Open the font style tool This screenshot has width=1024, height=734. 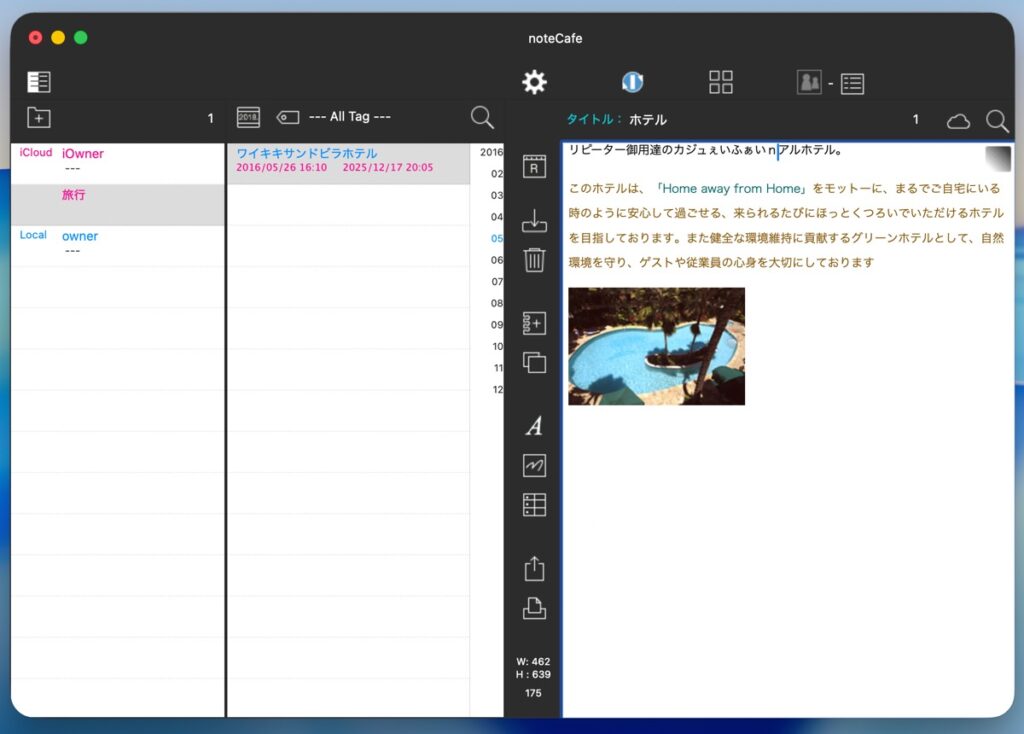(535, 426)
